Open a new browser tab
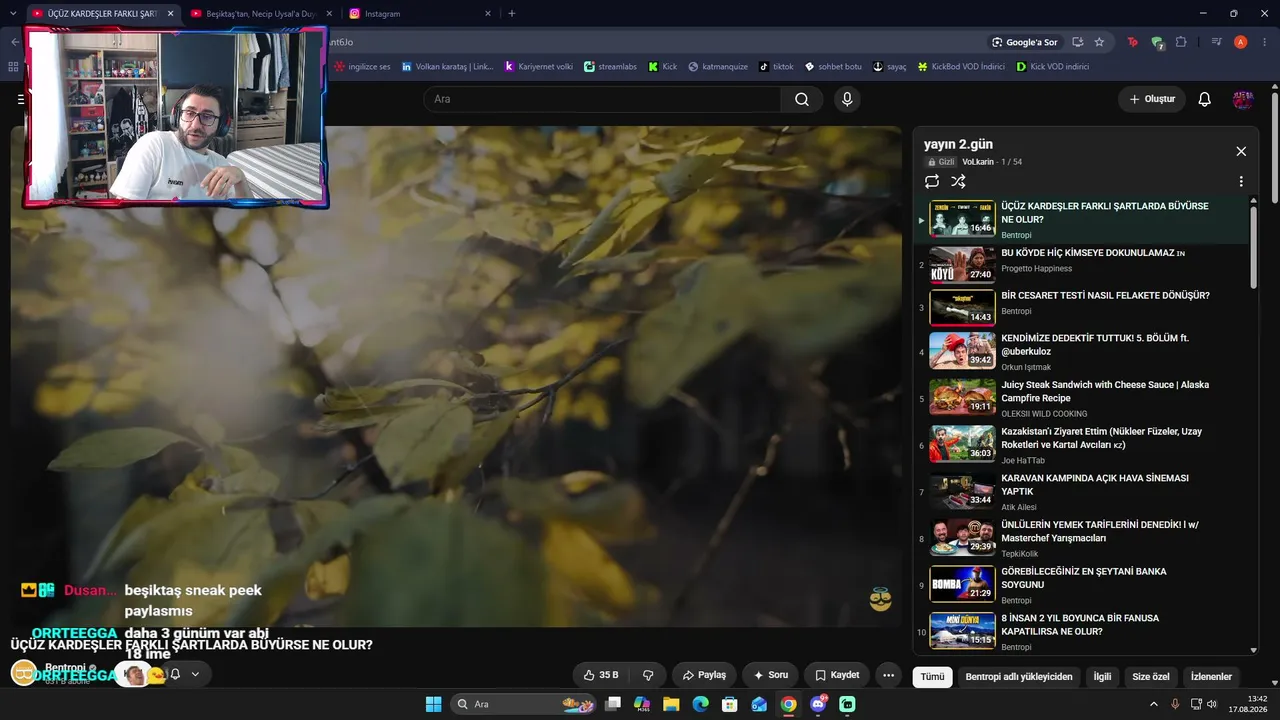Viewport: 1280px width, 720px height. [512, 14]
